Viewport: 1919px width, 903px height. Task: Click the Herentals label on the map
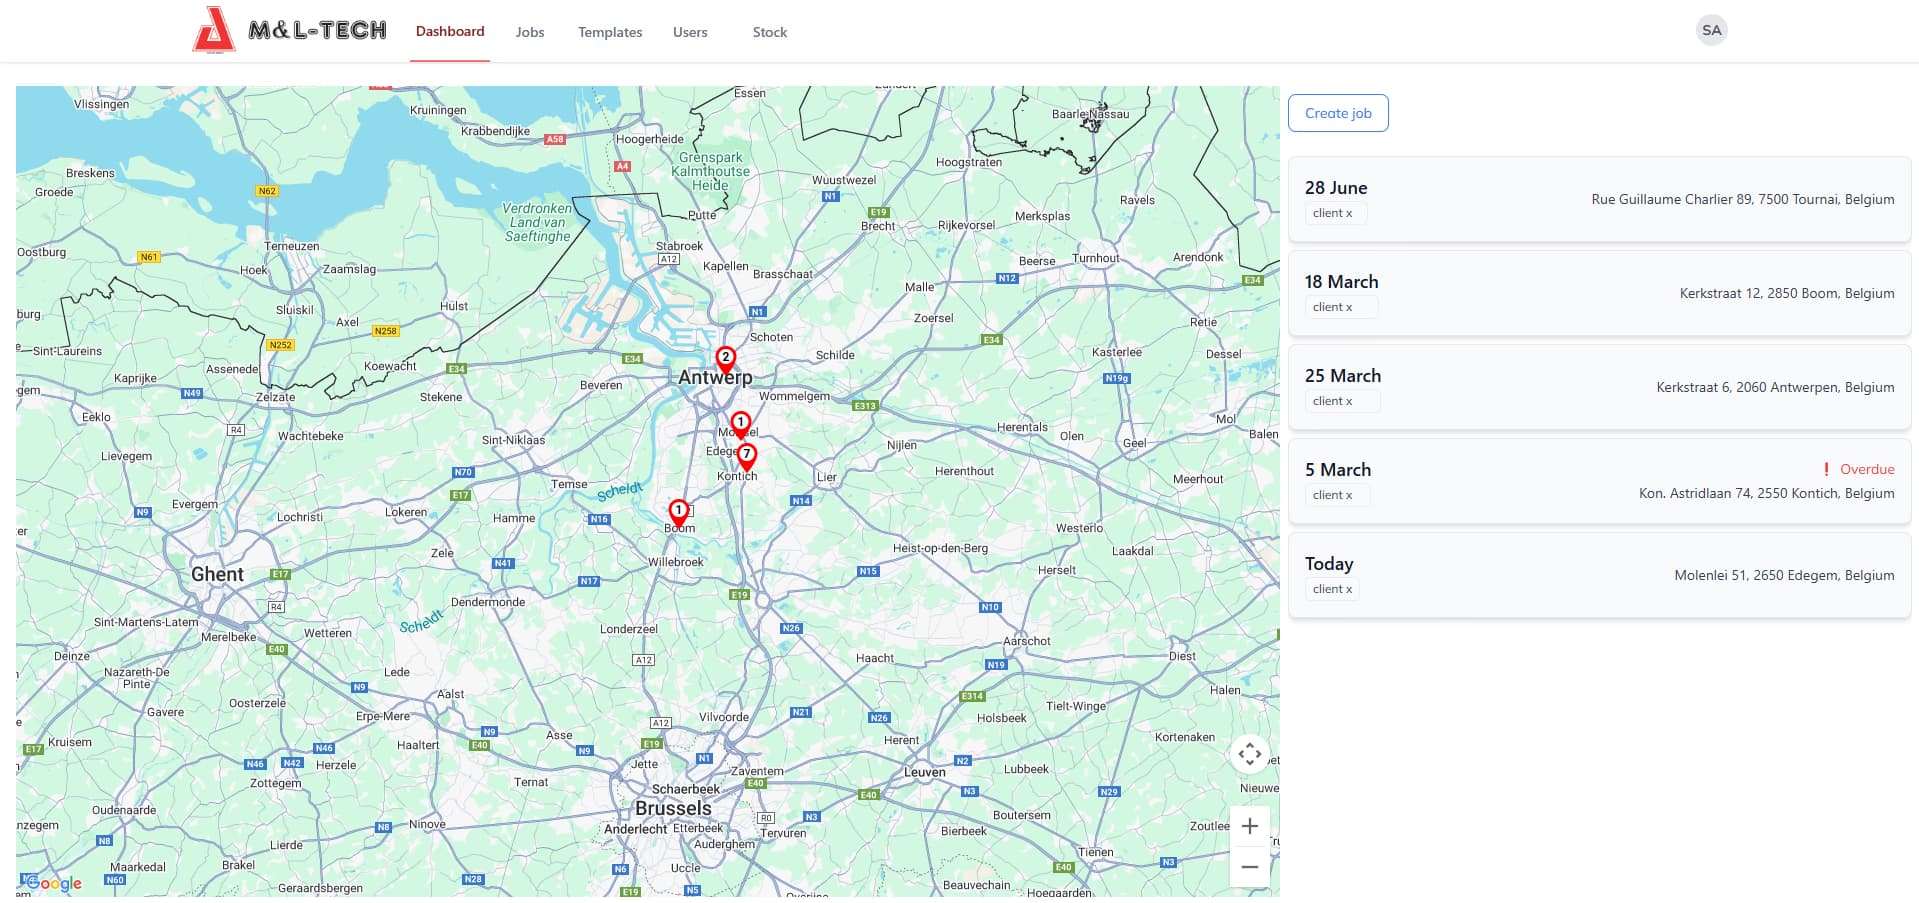(1022, 427)
